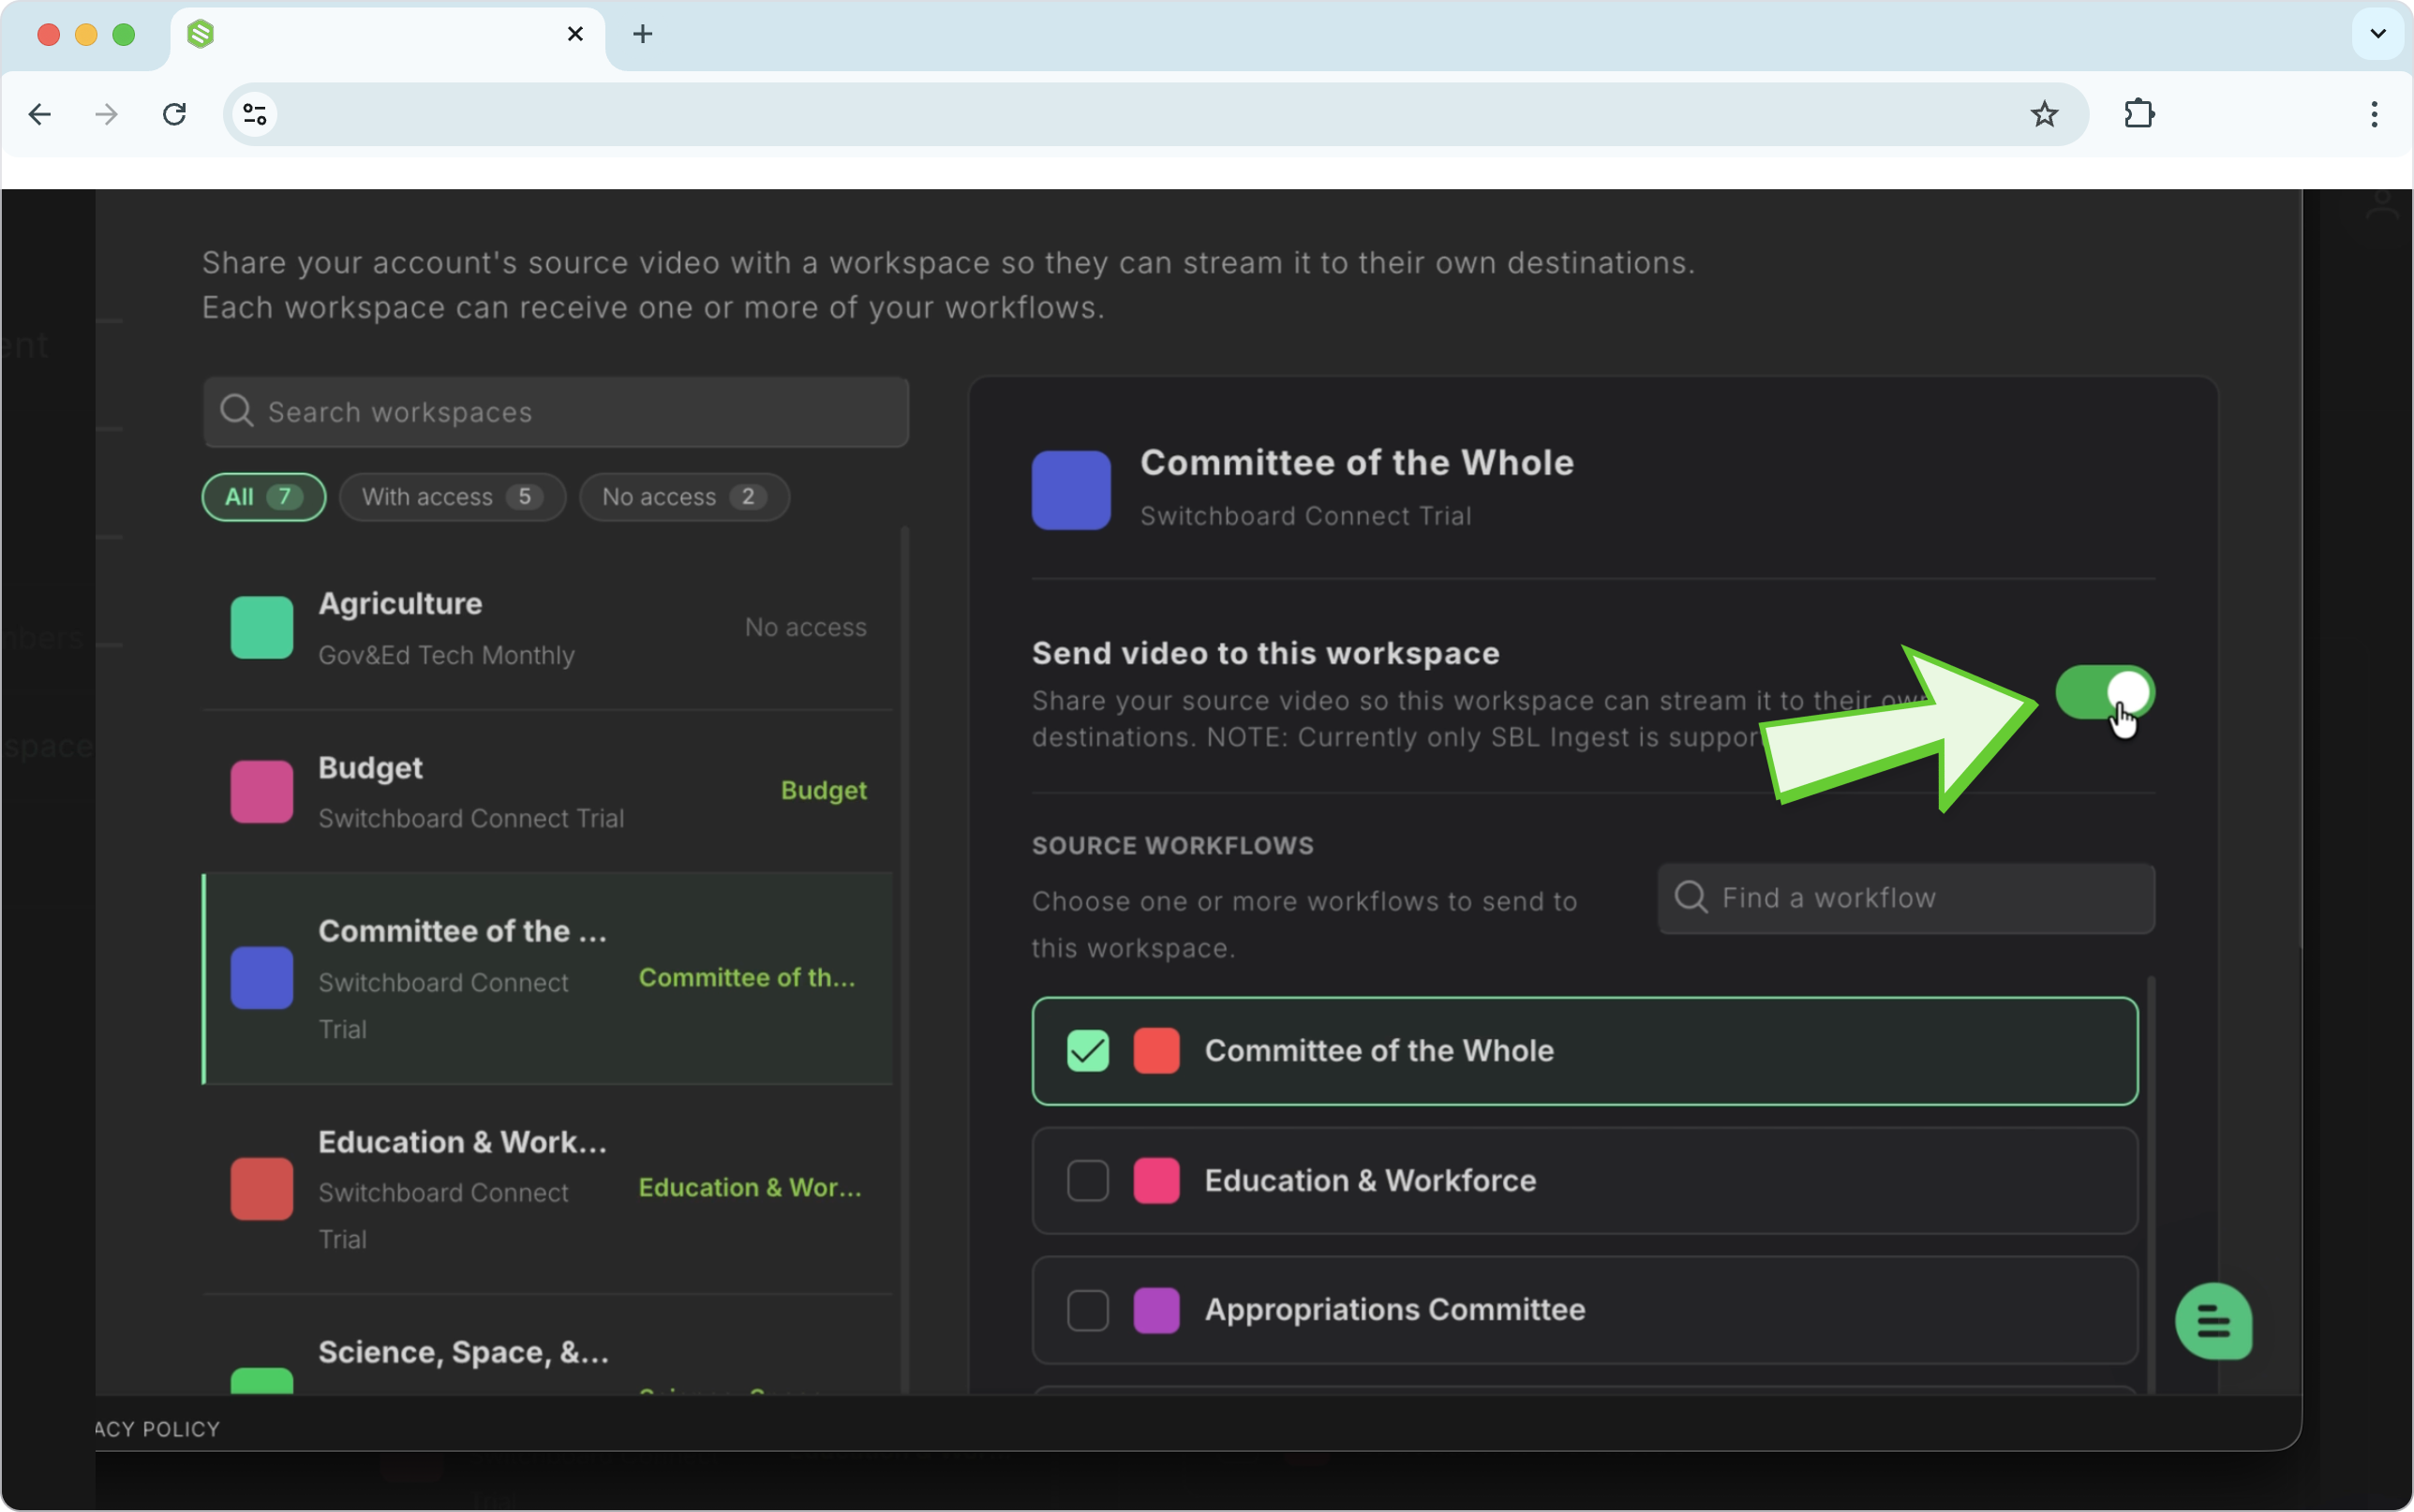The image size is (2414, 1512).
Task: Go back with the browser back arrow
Action: 40,114
